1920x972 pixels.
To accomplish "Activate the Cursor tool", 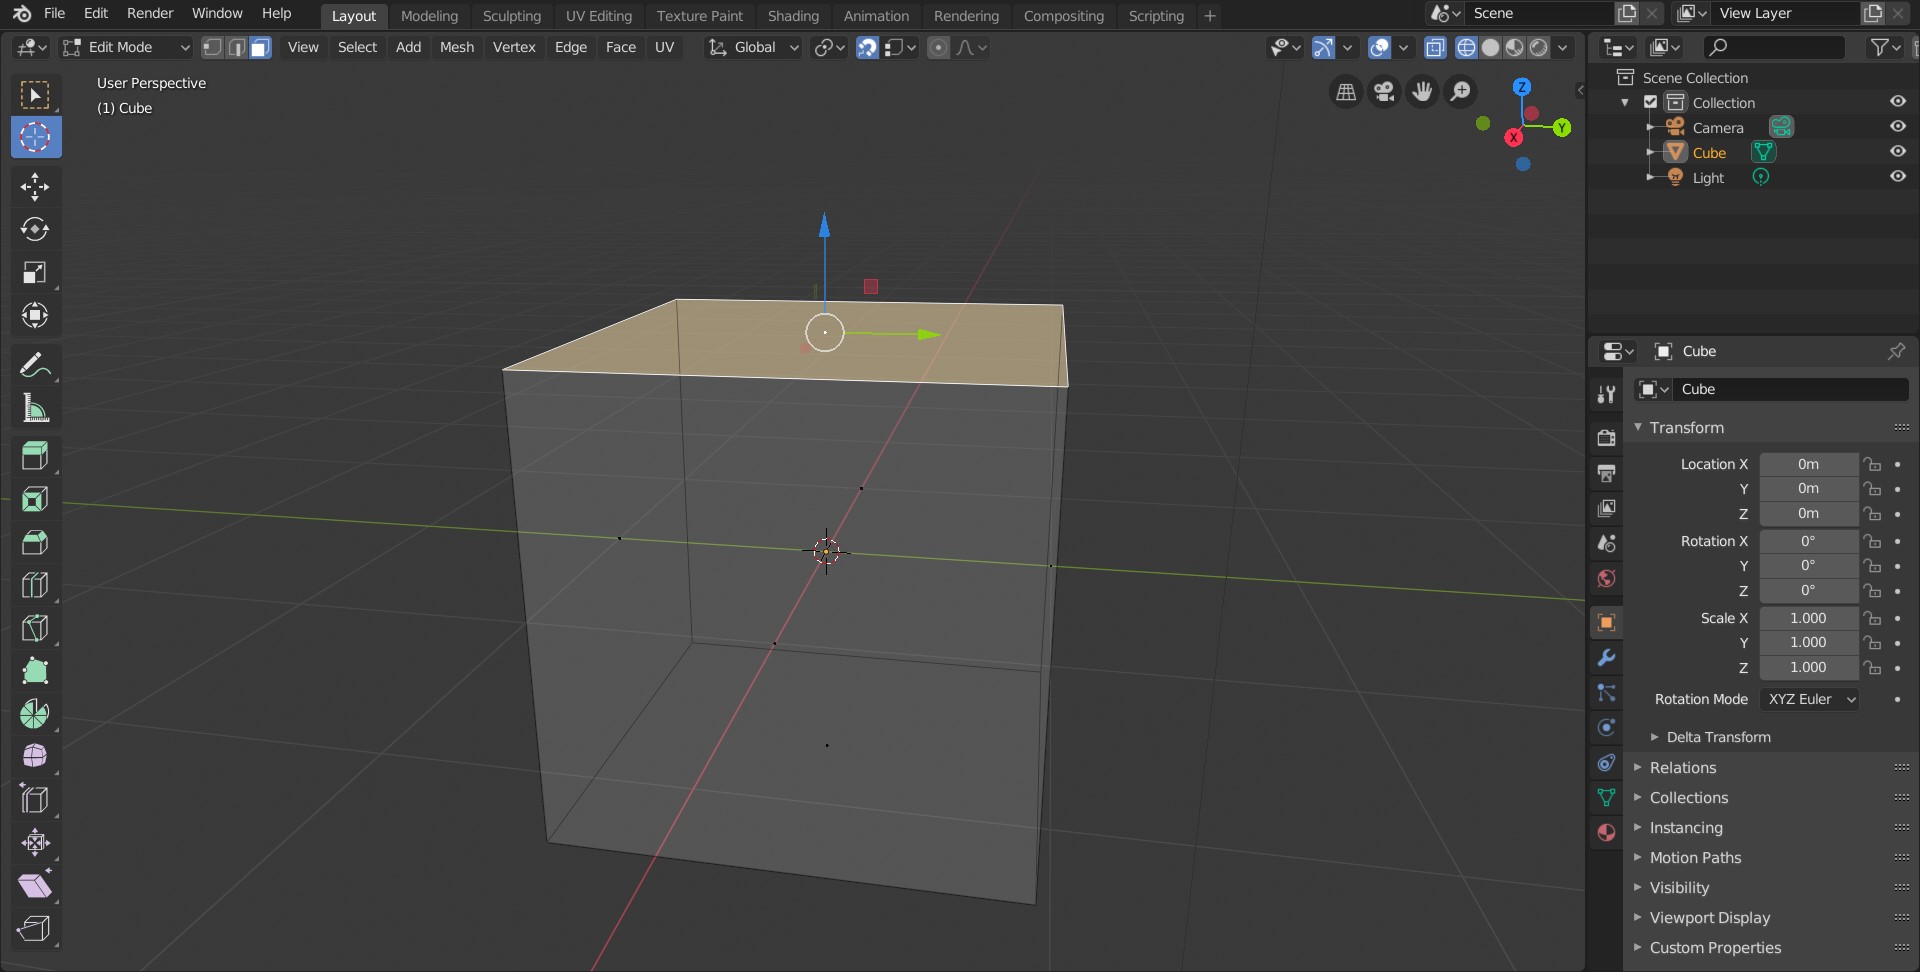I will tap(35, 137).
